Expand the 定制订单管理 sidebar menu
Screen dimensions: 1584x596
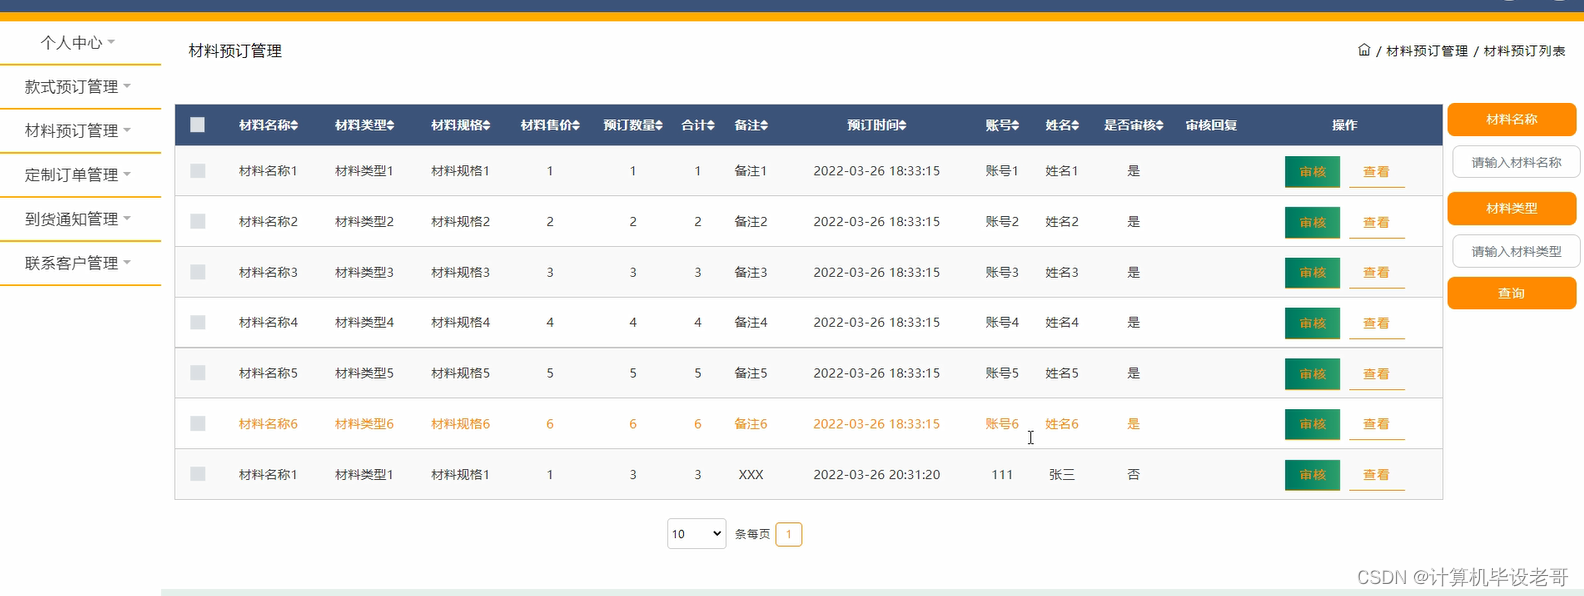tap(79, 174)
